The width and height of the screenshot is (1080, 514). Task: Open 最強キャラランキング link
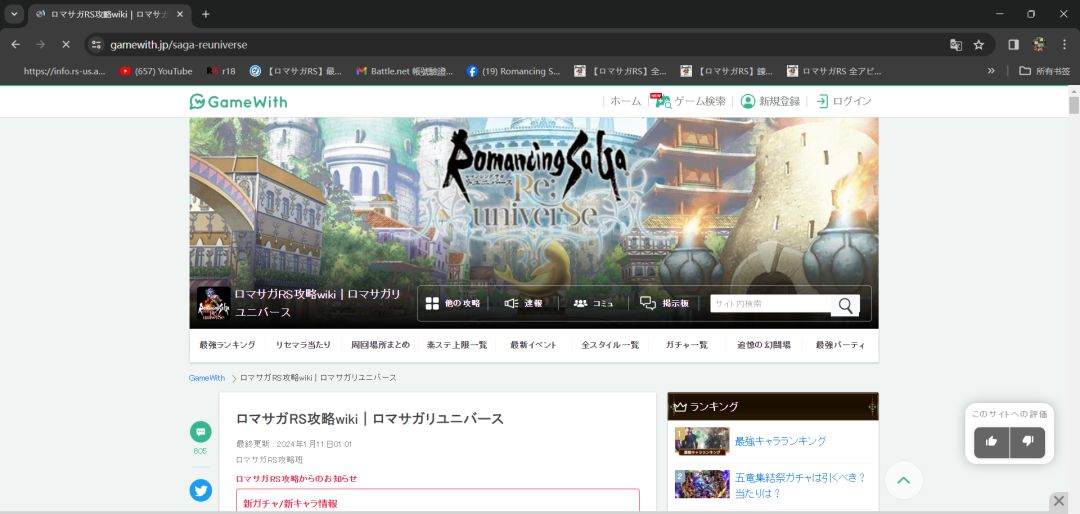pos(780,441)
